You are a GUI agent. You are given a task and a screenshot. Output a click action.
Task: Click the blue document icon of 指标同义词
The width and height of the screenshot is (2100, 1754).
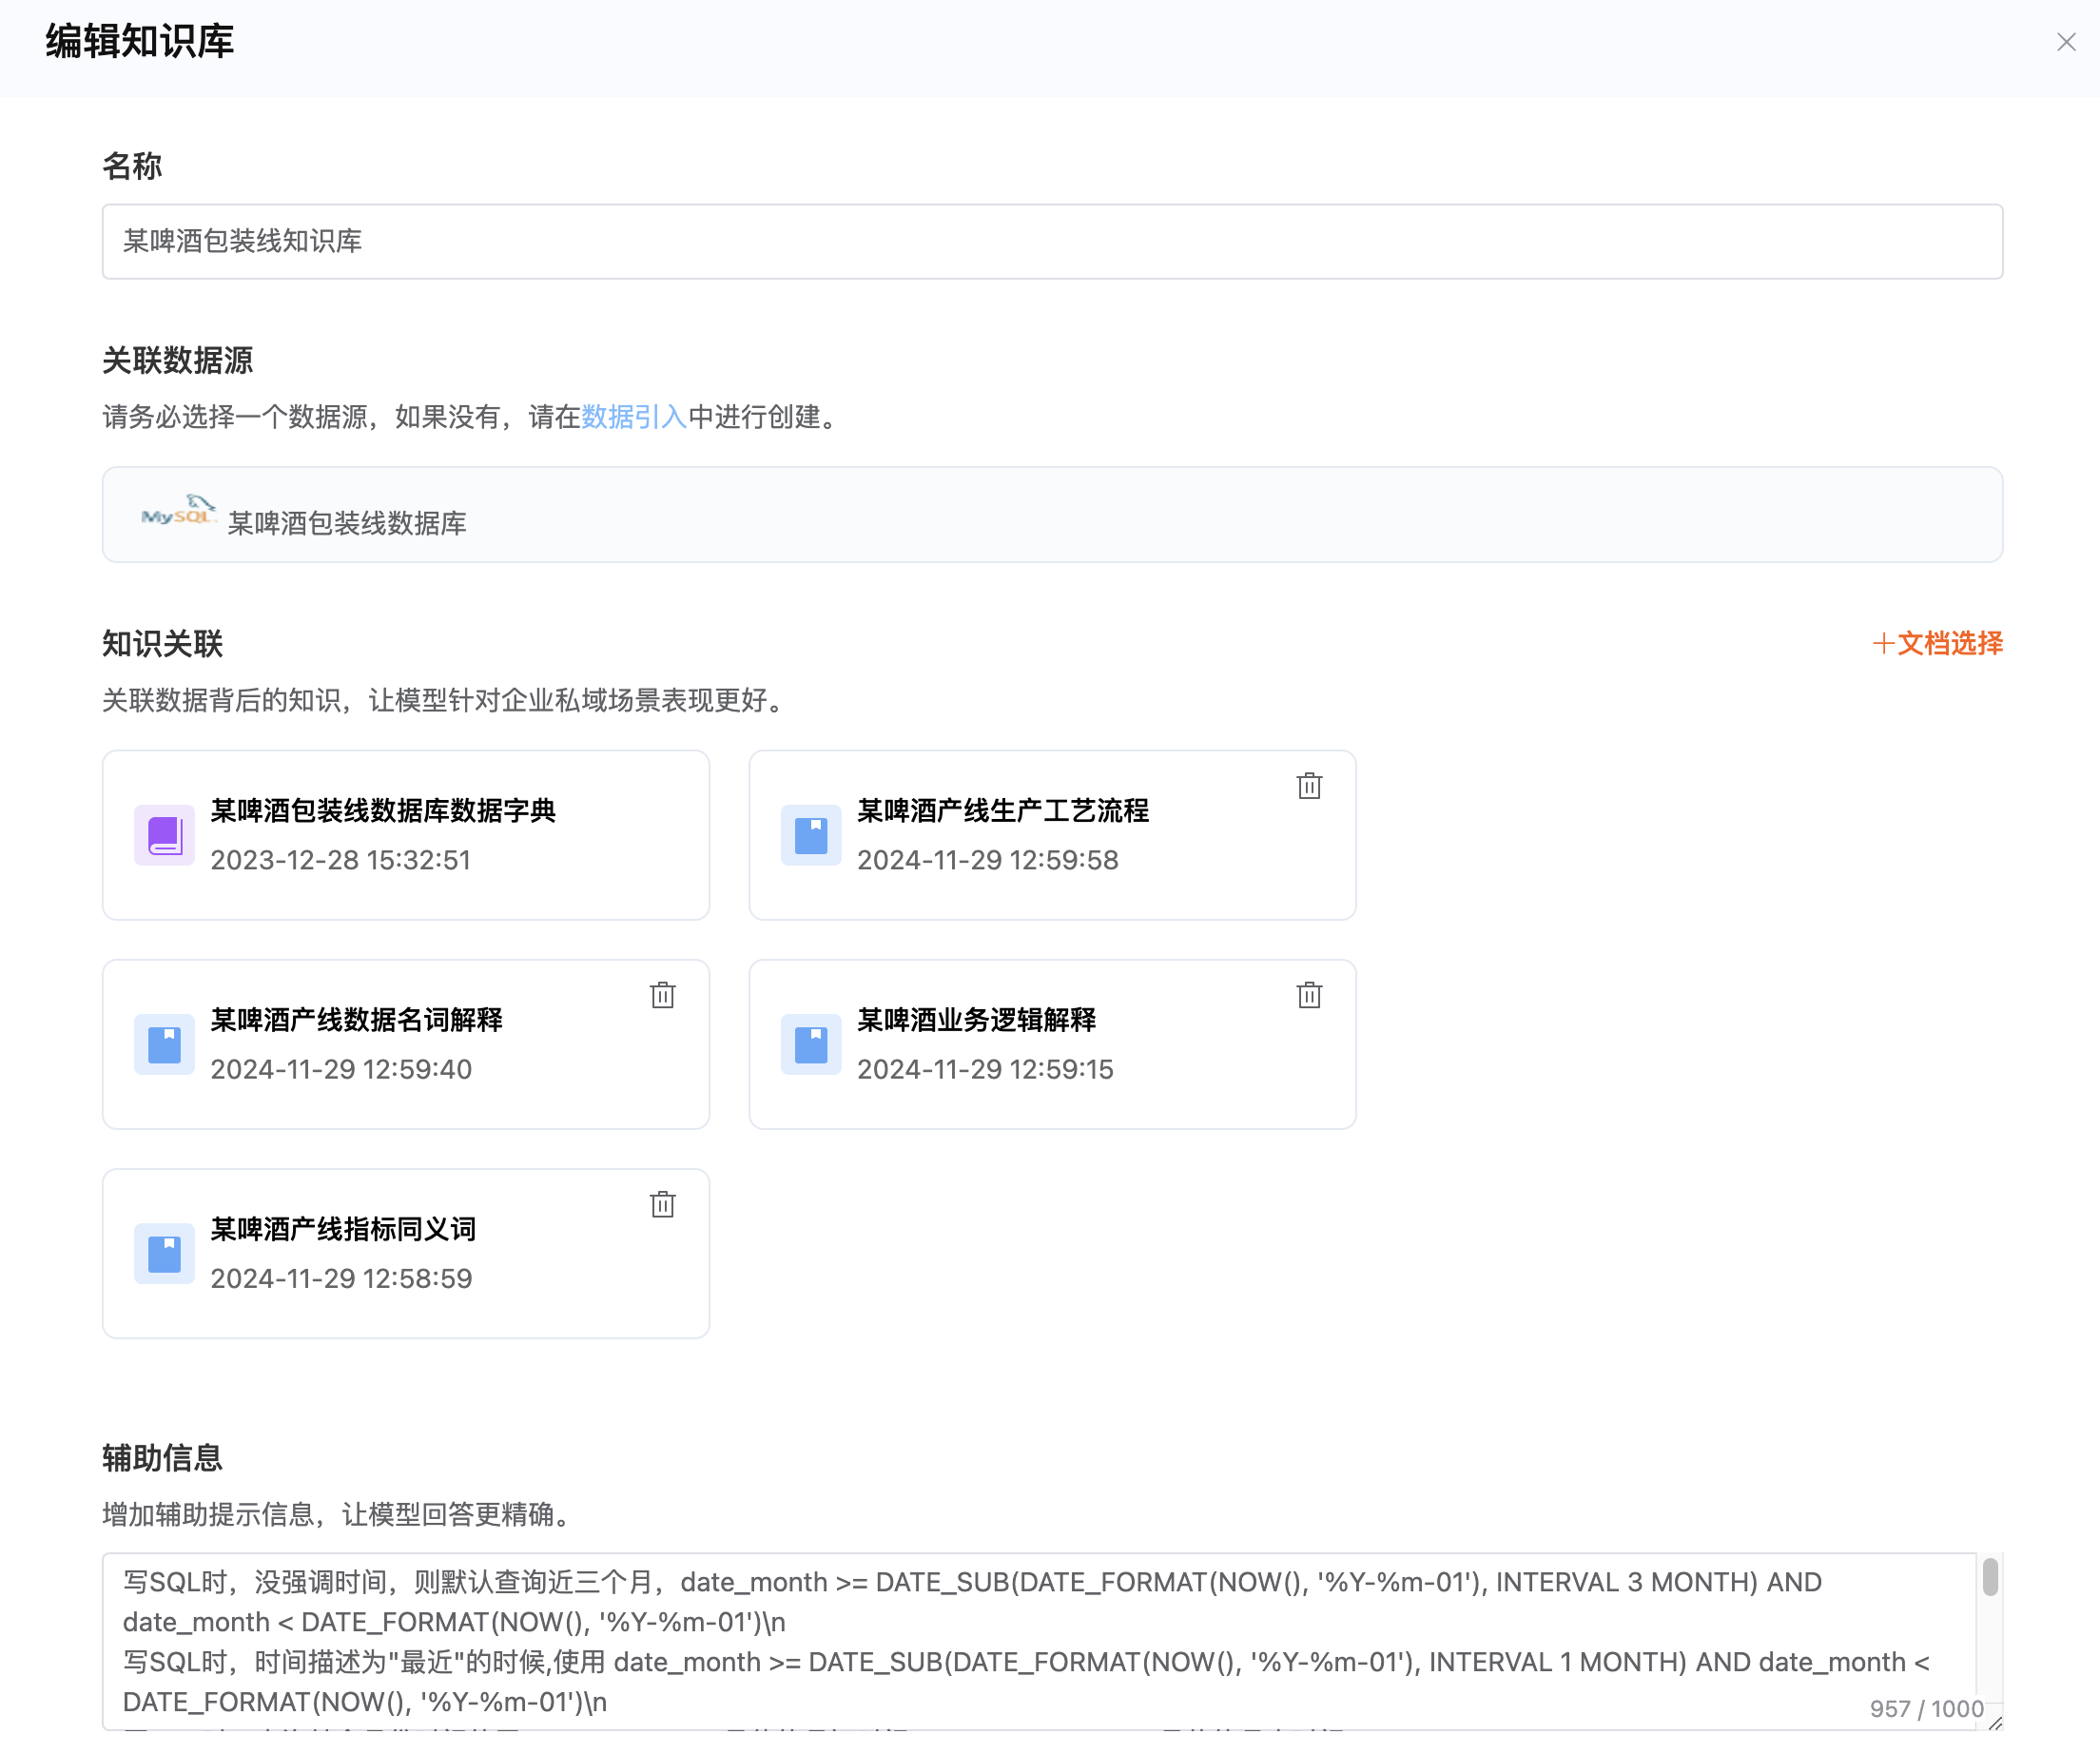(164, 1253)
